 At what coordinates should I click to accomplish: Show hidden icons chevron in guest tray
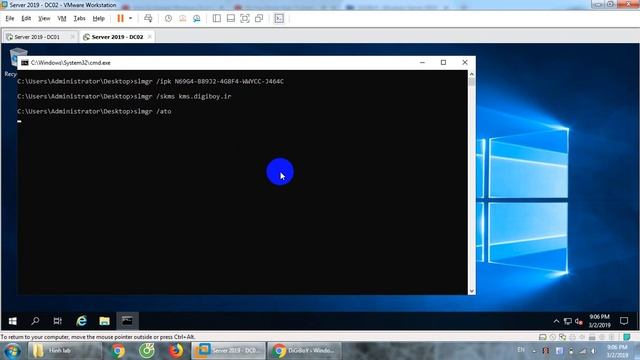coord(556,321)
